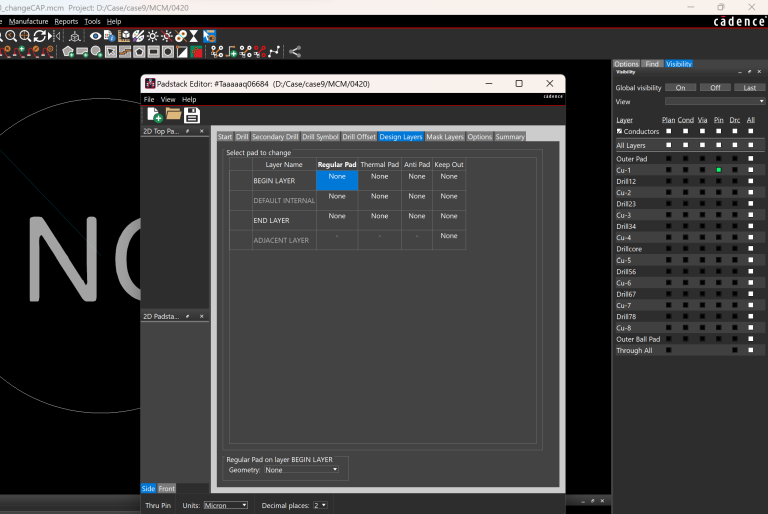Click the New padstack icon in Padstack Editor
The height and width of the screenshot is (514, 768).
click(154, 115)
